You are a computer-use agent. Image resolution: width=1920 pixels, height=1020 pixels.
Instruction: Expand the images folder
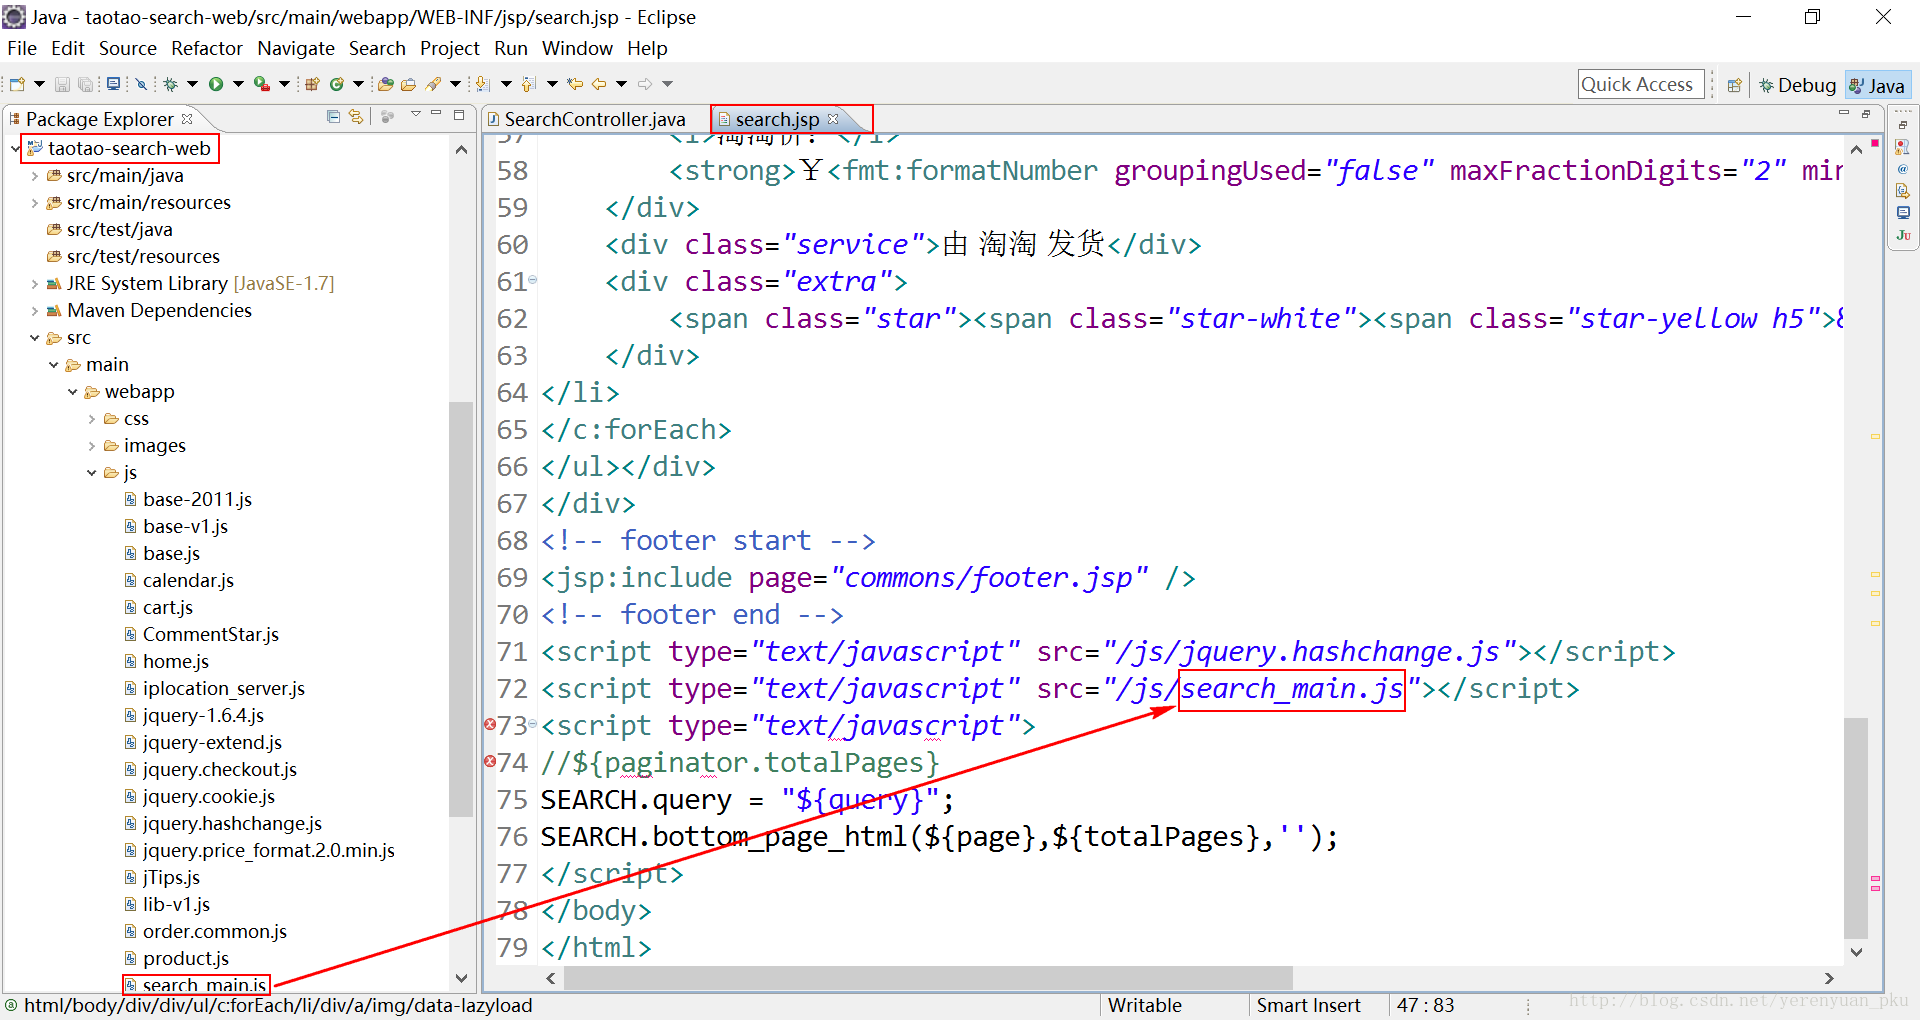pos(91,445)
